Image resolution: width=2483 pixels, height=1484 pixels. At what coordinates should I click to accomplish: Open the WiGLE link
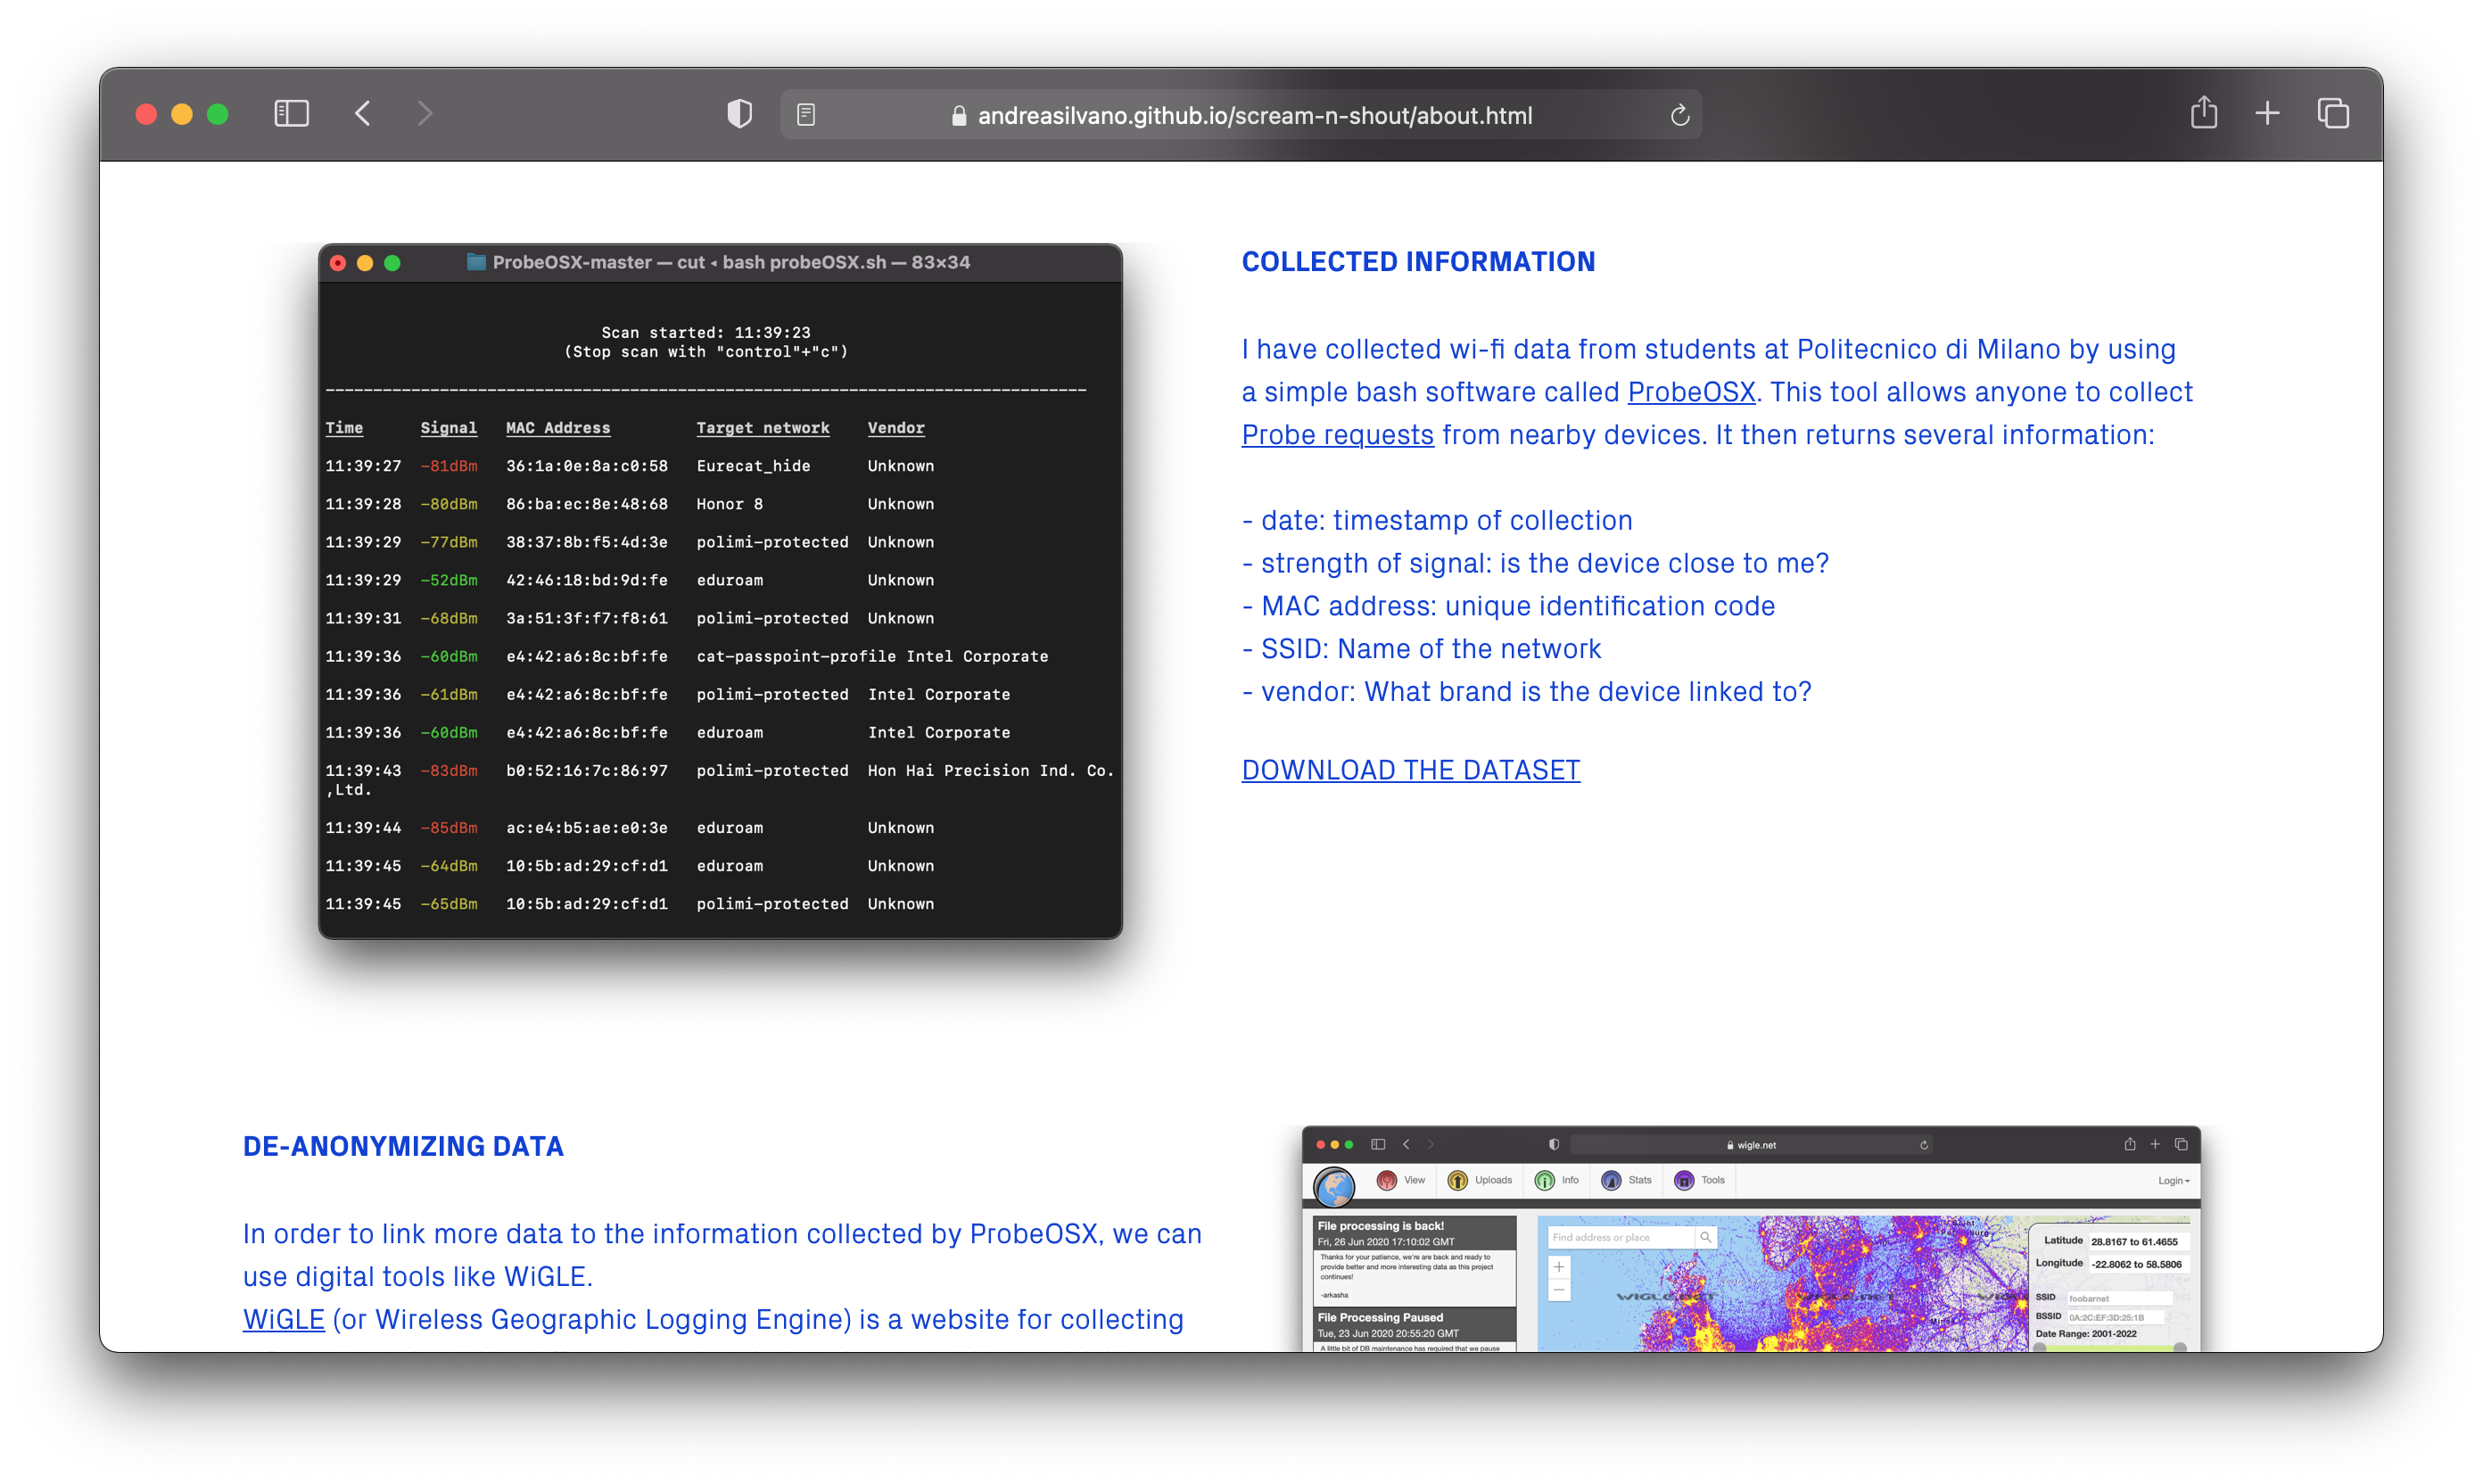coord(284,1320)
